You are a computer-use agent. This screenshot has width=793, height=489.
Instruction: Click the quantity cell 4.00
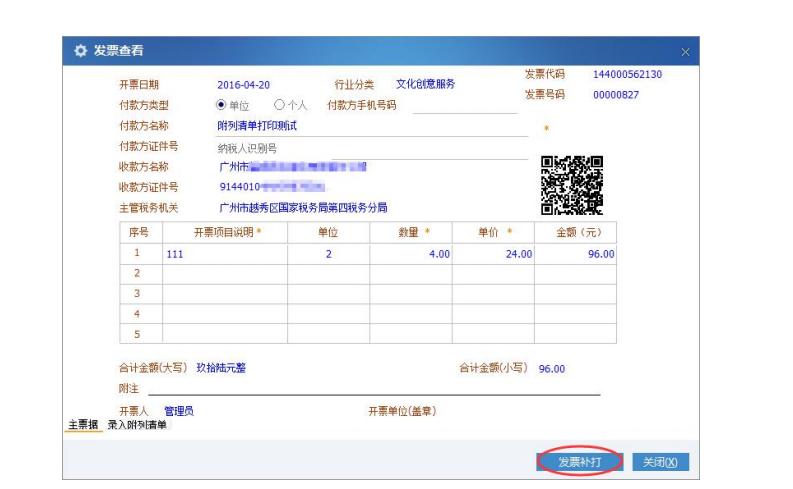411,254
